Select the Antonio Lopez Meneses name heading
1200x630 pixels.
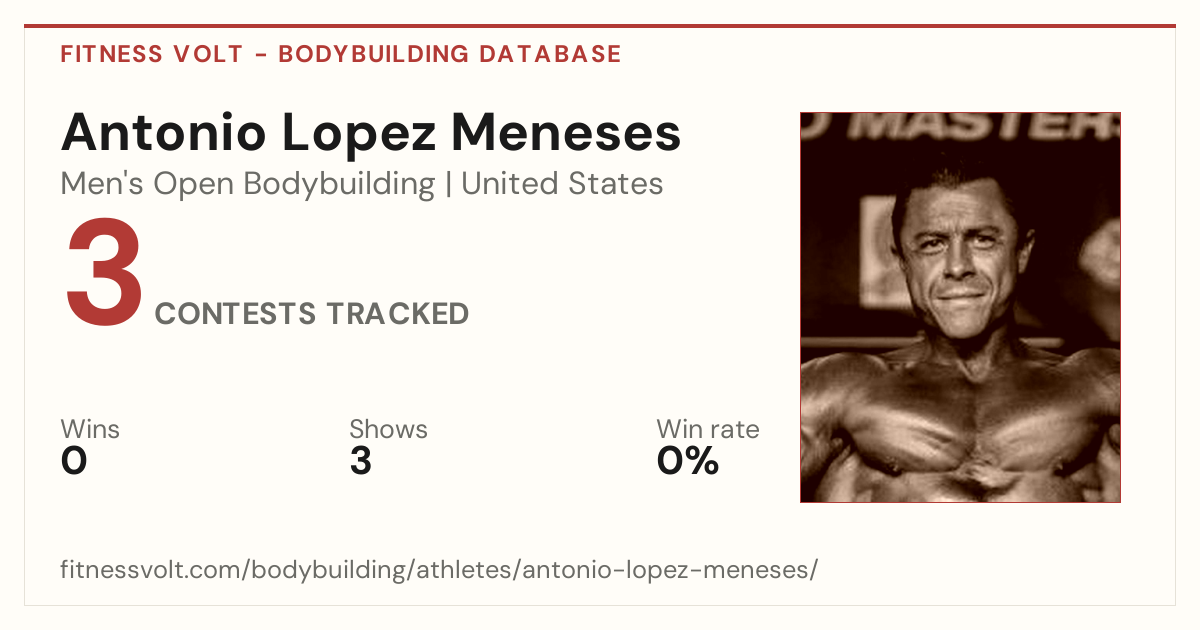pos(371,132)
